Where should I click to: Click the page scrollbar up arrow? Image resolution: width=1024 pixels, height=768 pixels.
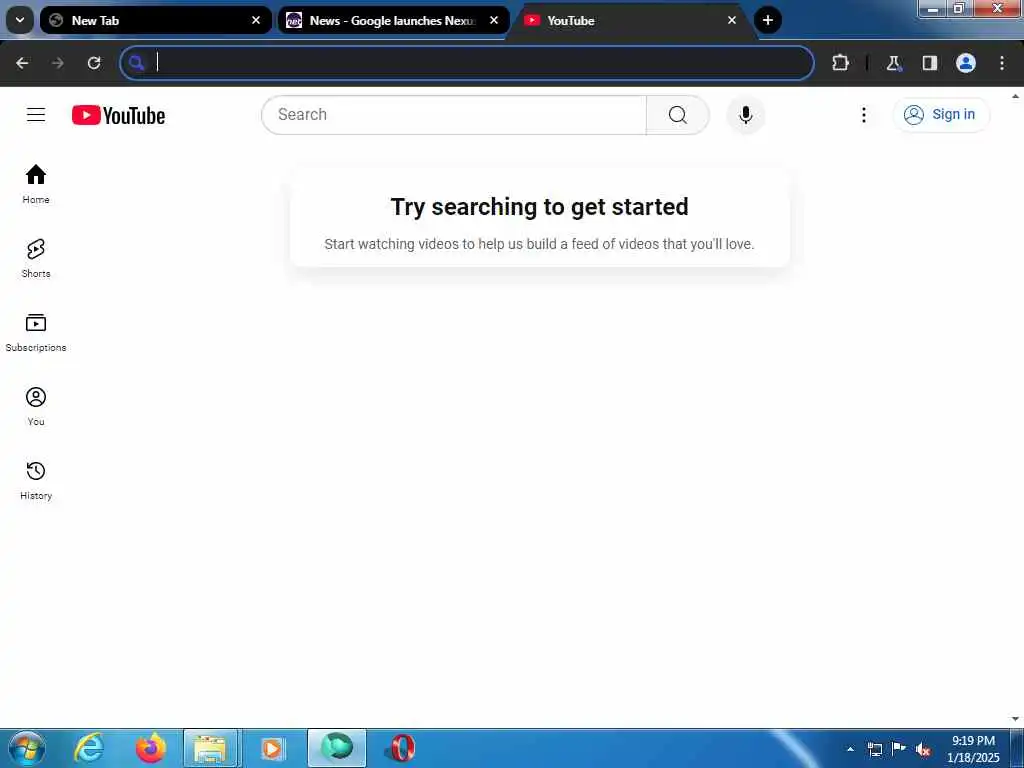[x=1016, y=97]
